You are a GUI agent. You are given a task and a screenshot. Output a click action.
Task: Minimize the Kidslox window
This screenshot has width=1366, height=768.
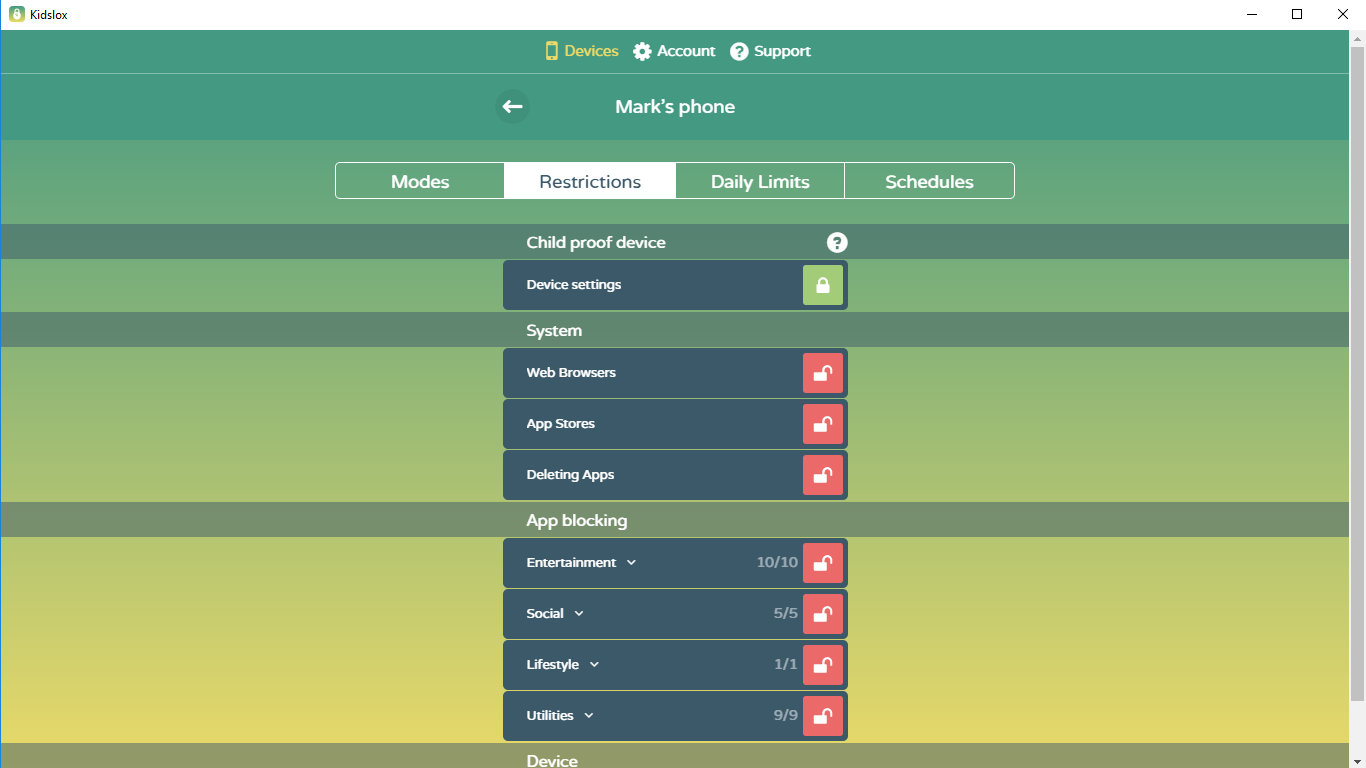pos(1251,14)
